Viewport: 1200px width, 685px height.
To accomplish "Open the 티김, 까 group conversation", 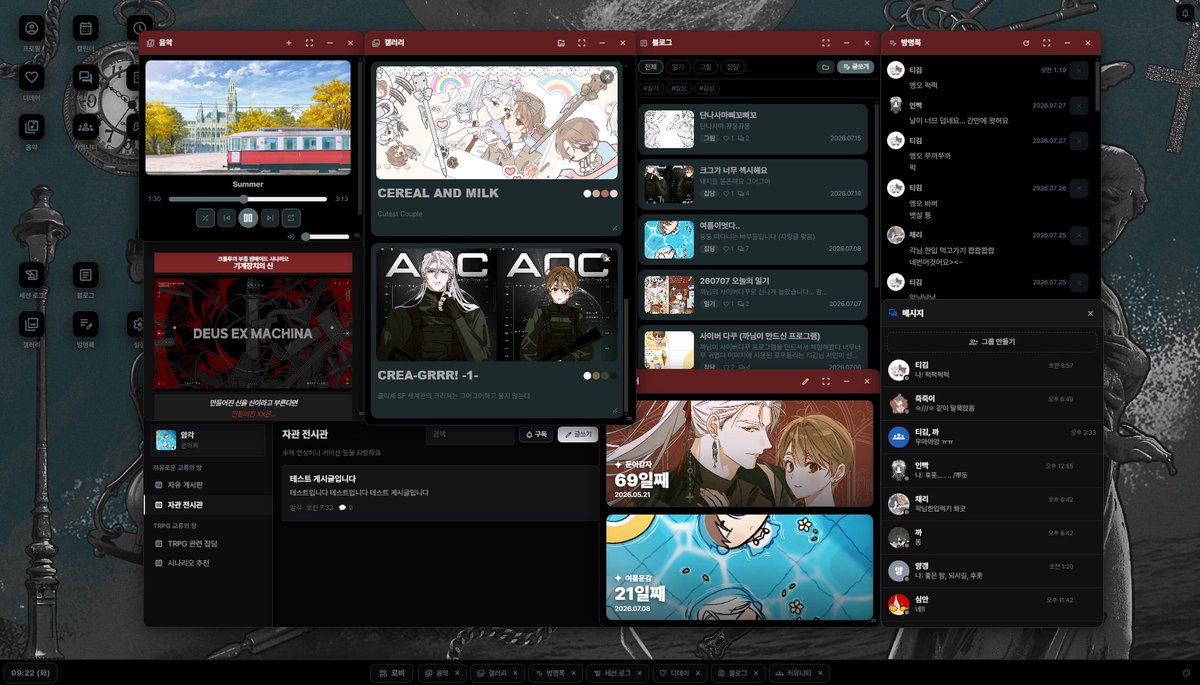I will click(992, 437).
